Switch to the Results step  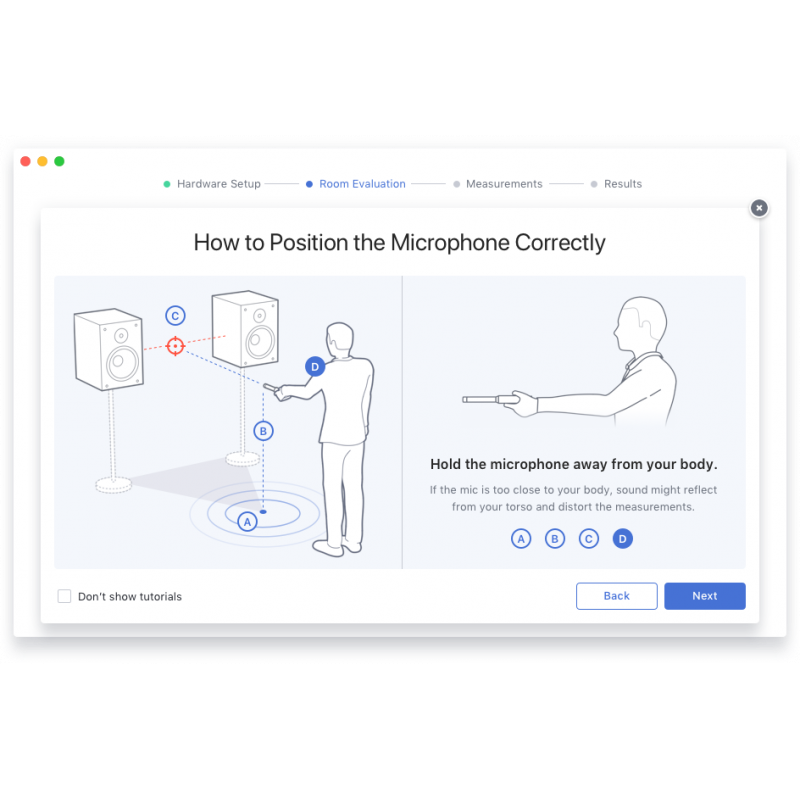tap(622, 184)
